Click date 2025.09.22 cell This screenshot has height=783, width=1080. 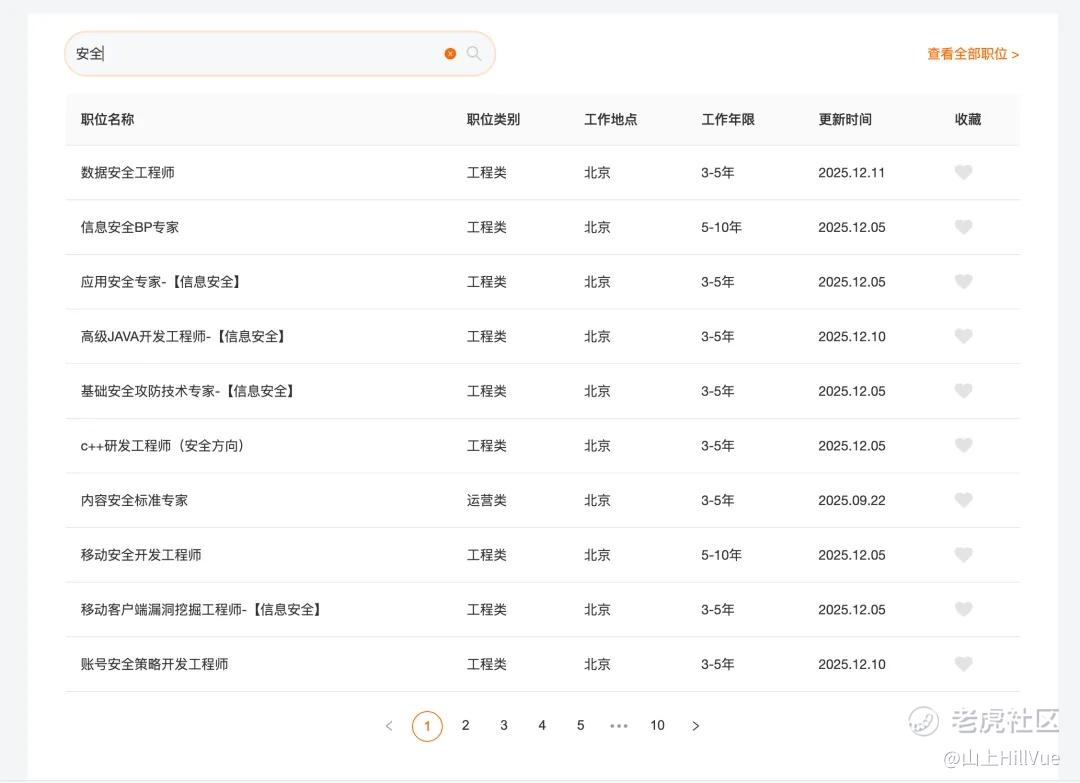click(852, 500)
